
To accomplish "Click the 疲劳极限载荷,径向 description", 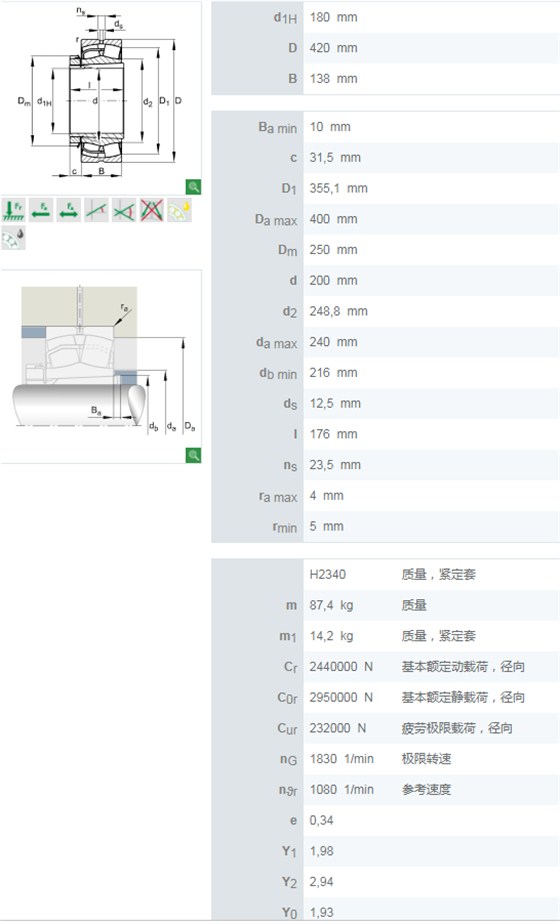I will click(x=457, y=728).
